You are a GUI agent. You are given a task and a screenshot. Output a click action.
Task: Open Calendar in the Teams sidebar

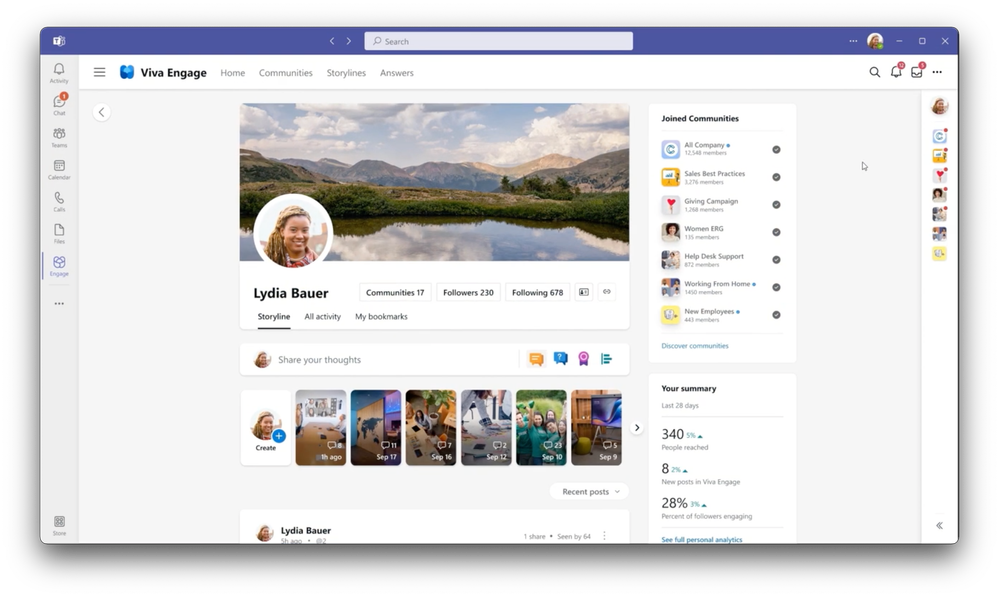59,169
